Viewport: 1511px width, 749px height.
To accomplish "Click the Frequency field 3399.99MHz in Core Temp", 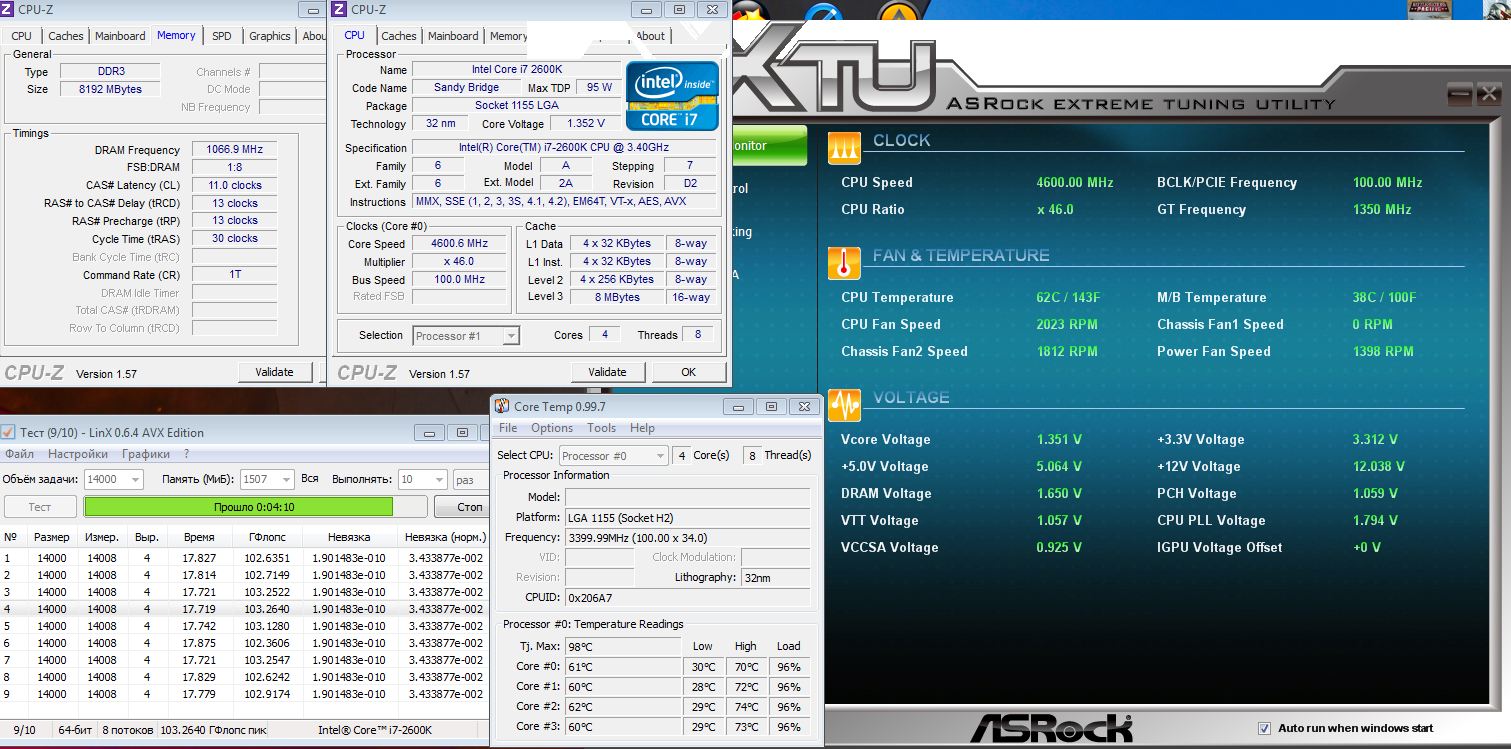I will point(687,537).
